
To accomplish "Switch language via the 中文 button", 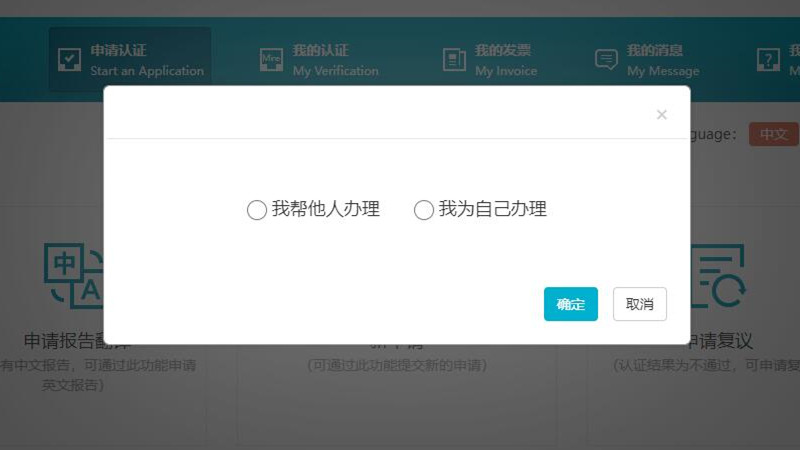I will [x=773, y=134].
